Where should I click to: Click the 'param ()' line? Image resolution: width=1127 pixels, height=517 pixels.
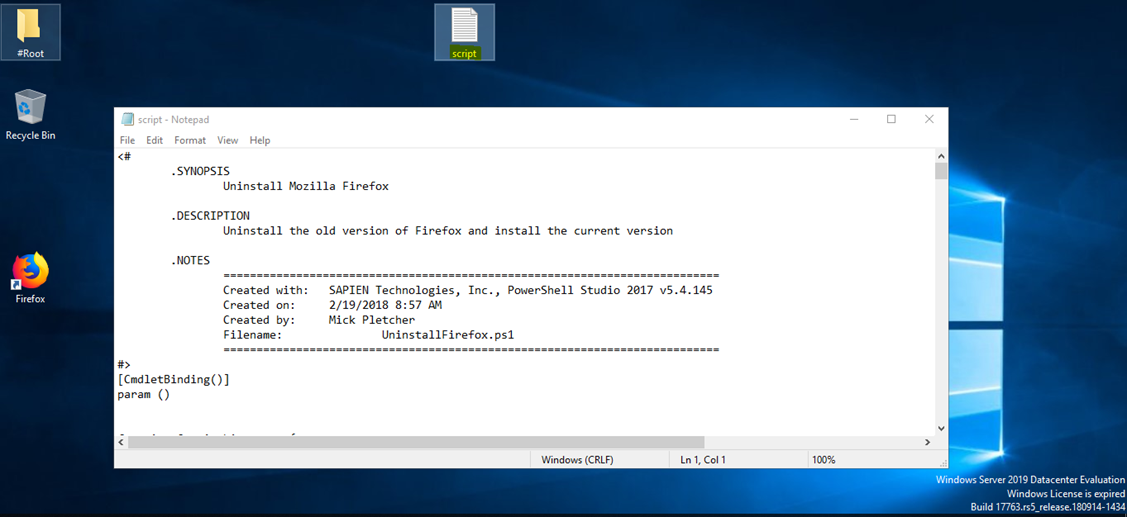pos(143,394)
